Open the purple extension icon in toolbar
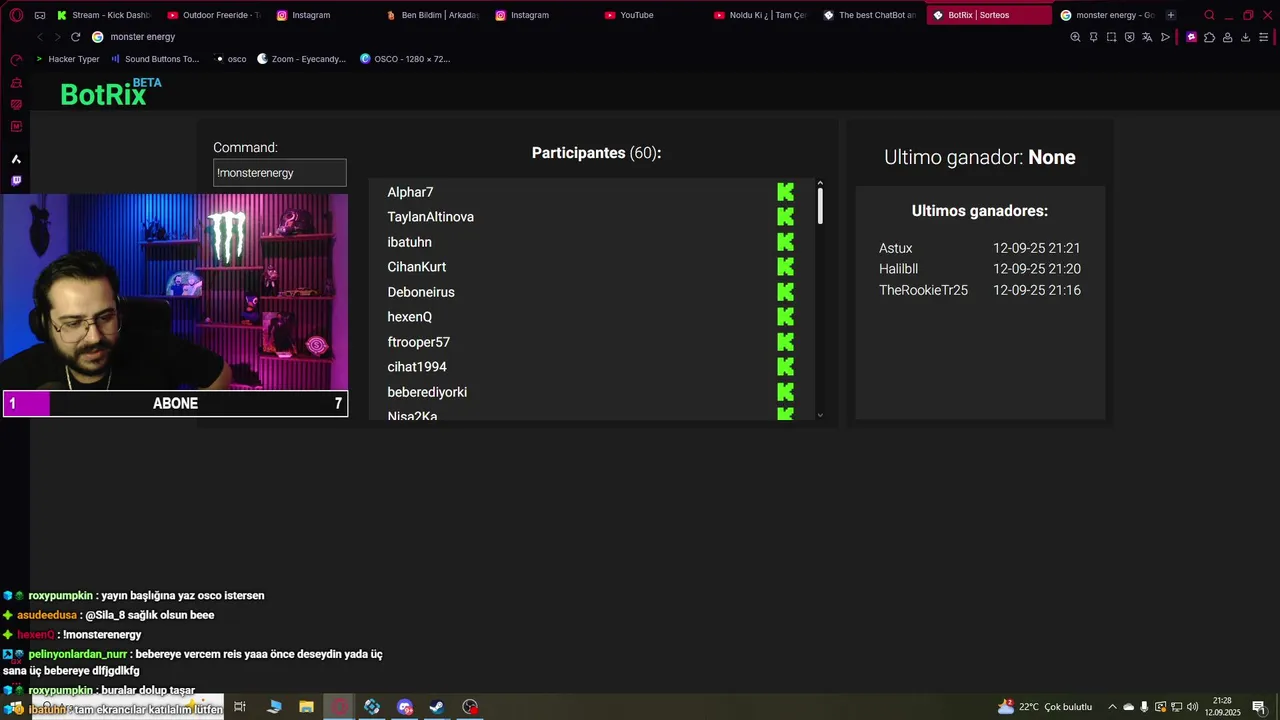Viewport: 1280px width, 720px height. point(1191,37)
